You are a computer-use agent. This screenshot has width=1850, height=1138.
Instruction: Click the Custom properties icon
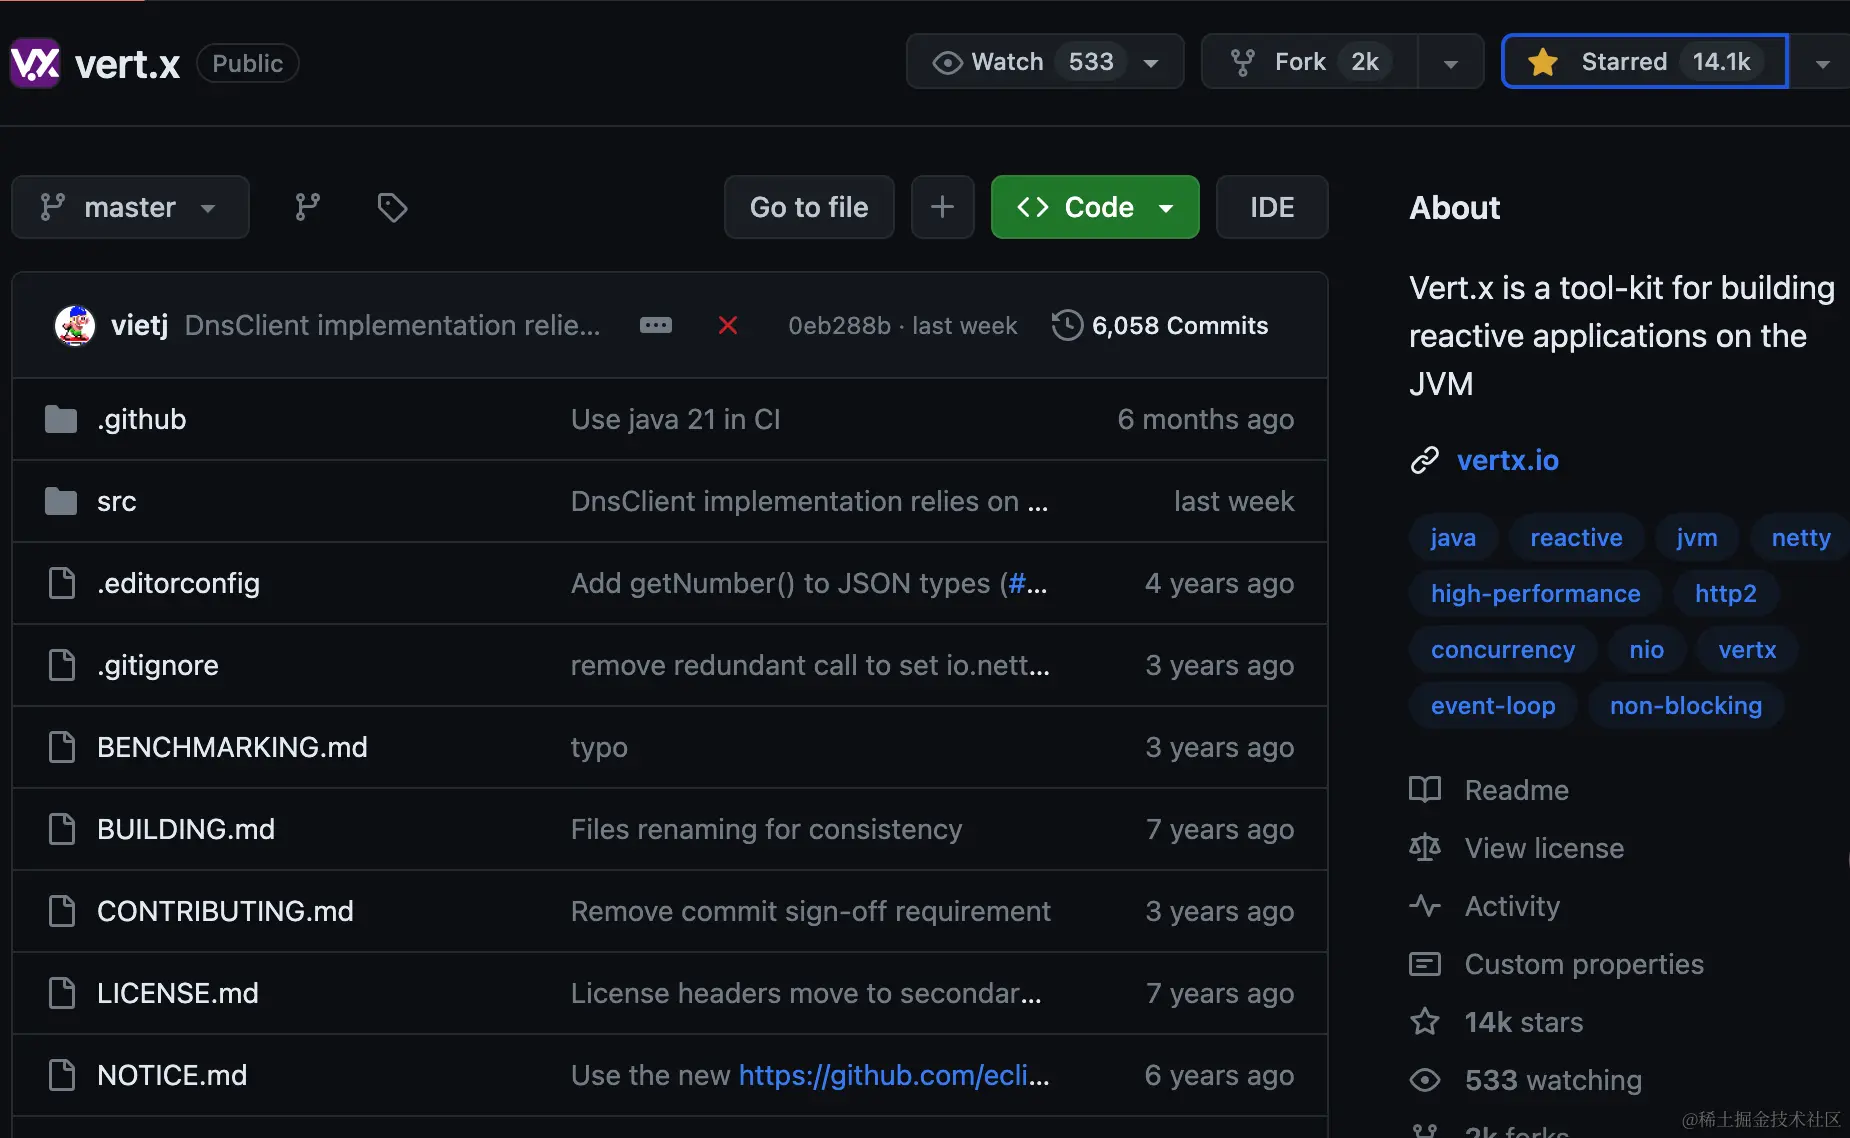[1425, 964]
